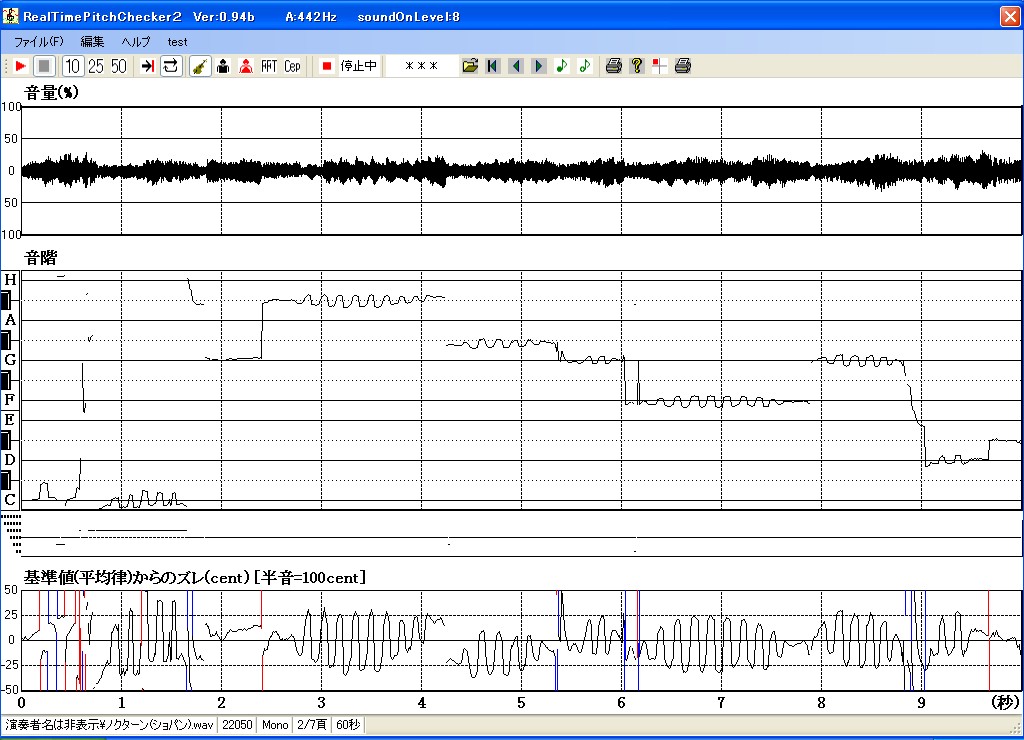Click the 2/7頁 page indicator

point(312,725)
